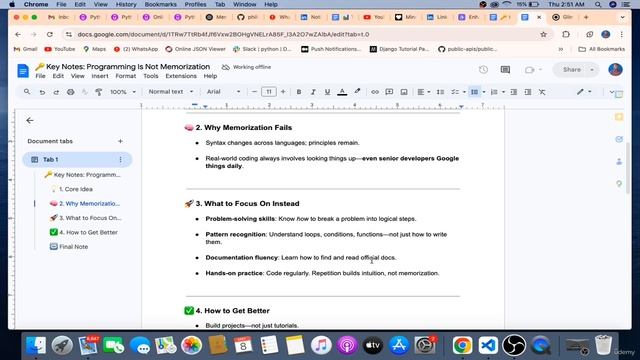The image size is (640, 360).
Task: Clear formatting from the selection
Action: 542,92
